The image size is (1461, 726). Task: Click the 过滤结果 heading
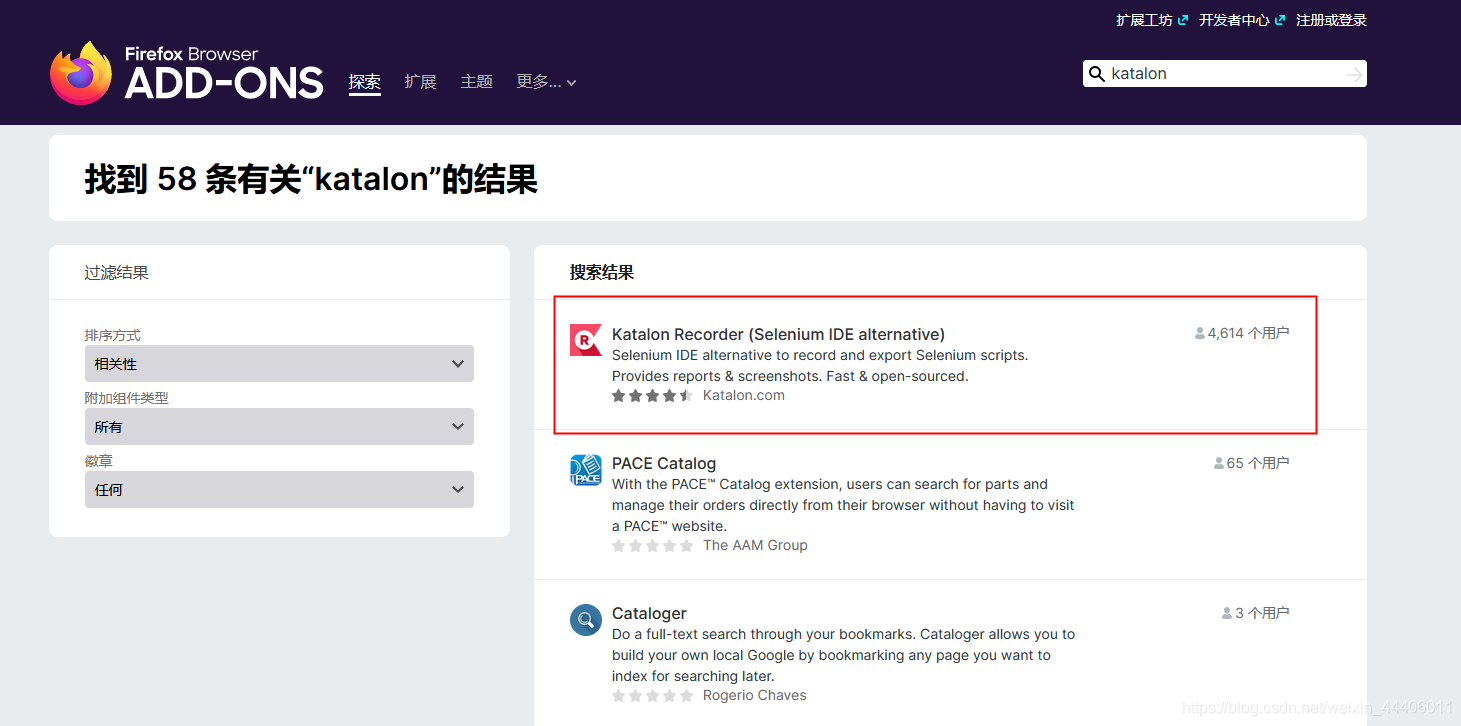point(117,273)
